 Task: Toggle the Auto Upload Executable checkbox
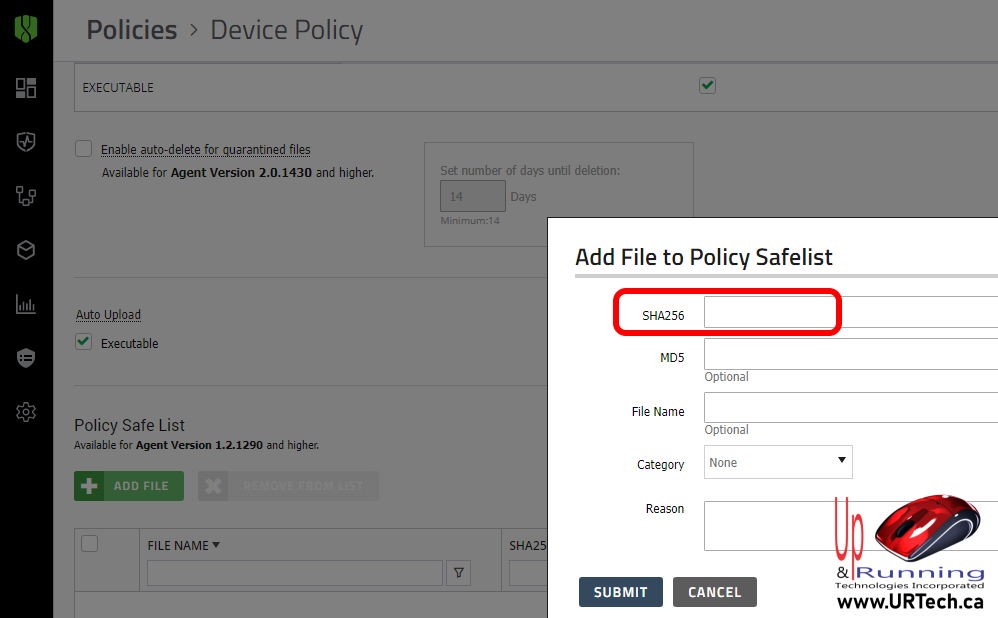coord(84,342)
